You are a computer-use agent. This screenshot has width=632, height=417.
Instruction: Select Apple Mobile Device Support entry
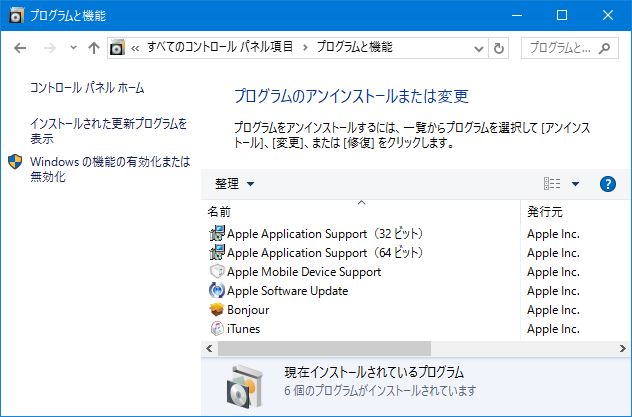[304, 272]
